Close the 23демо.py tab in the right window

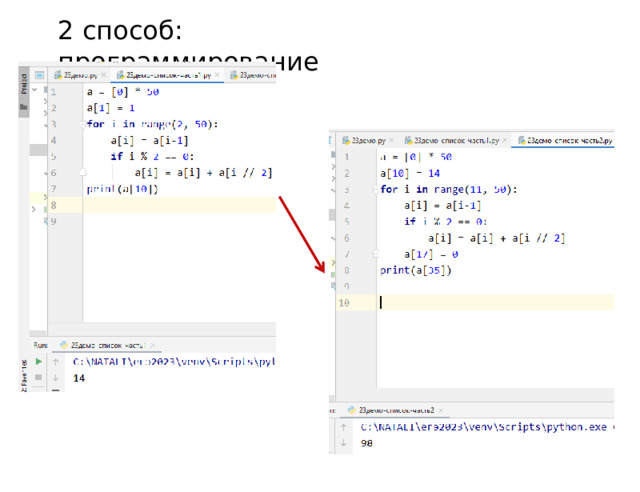click(392, 140)
